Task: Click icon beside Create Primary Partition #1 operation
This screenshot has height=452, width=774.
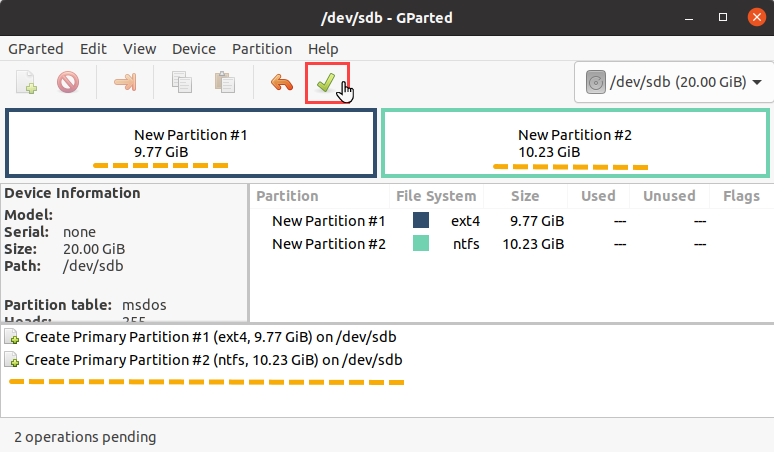Action: [12, 337]
